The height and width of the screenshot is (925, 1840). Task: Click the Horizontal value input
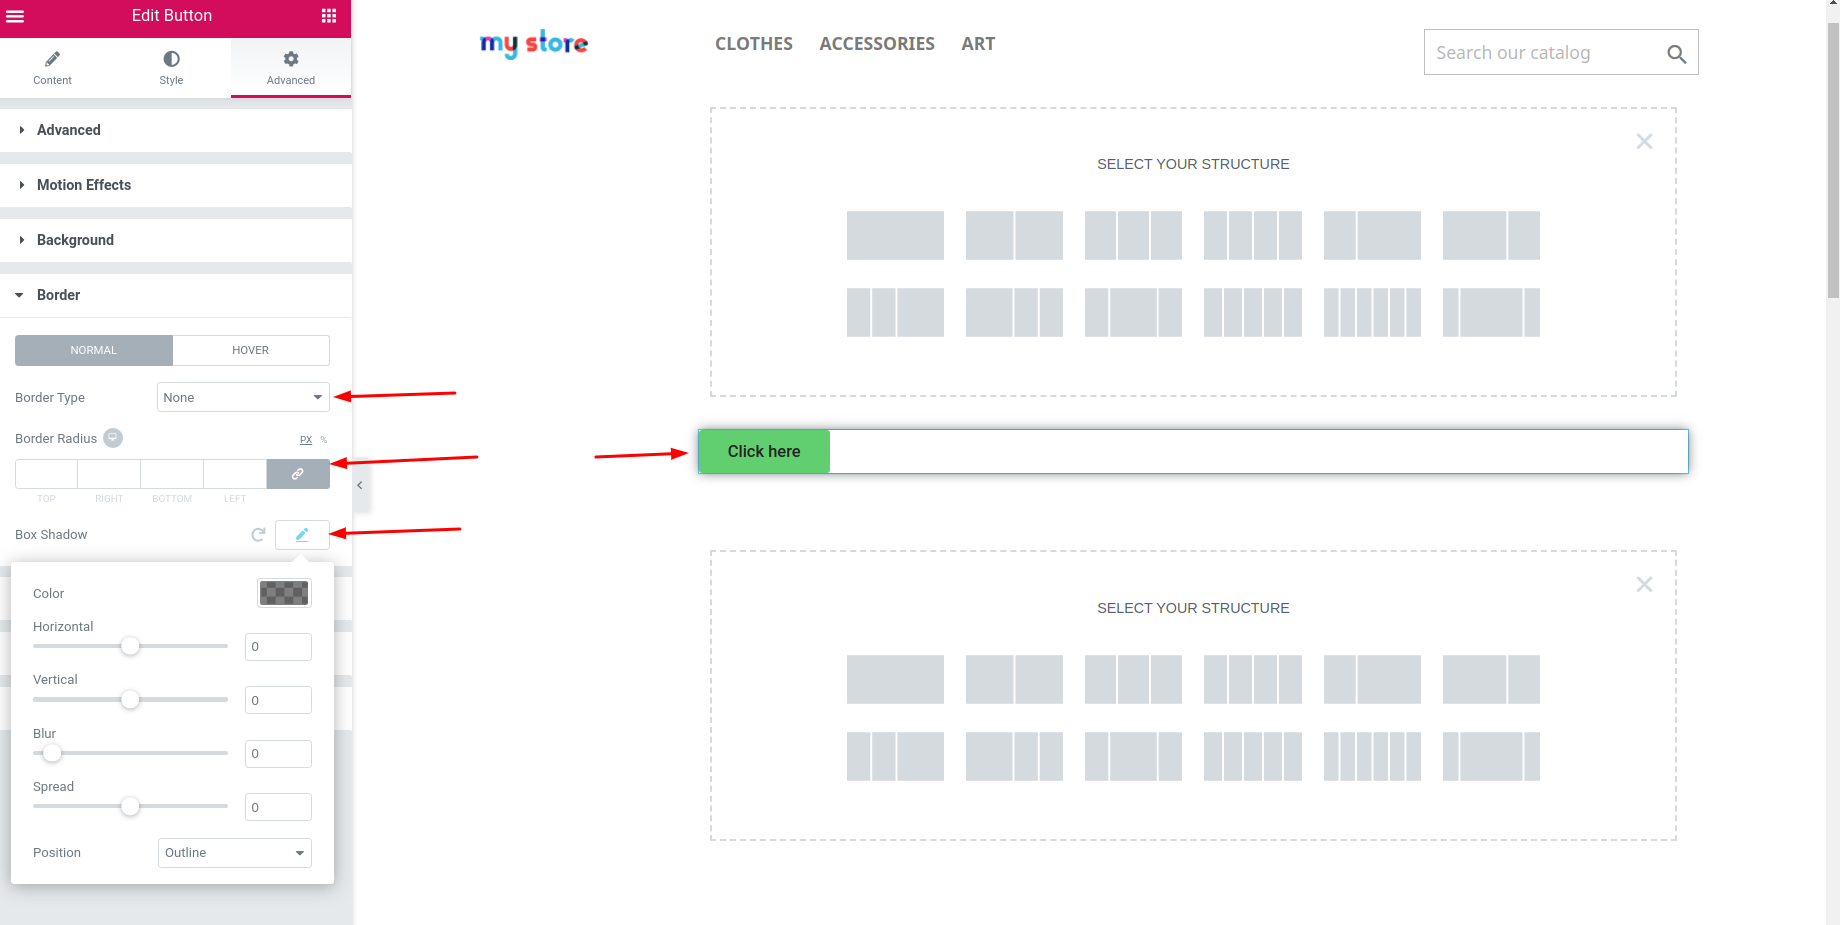coord(278,647)
